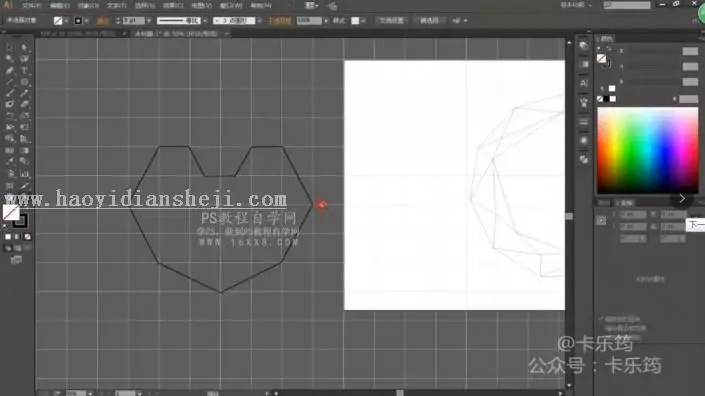705x396 pixels.
Task: Click the Document Setup button
Action: [391, 21]
